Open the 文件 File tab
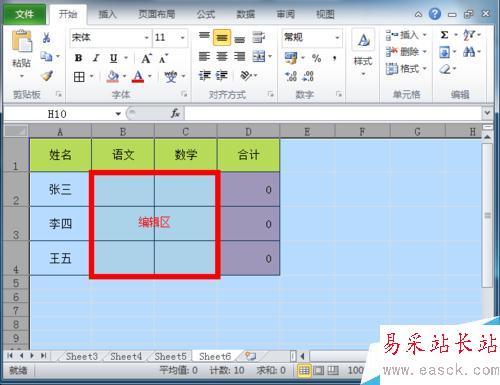 pos(25,14)
